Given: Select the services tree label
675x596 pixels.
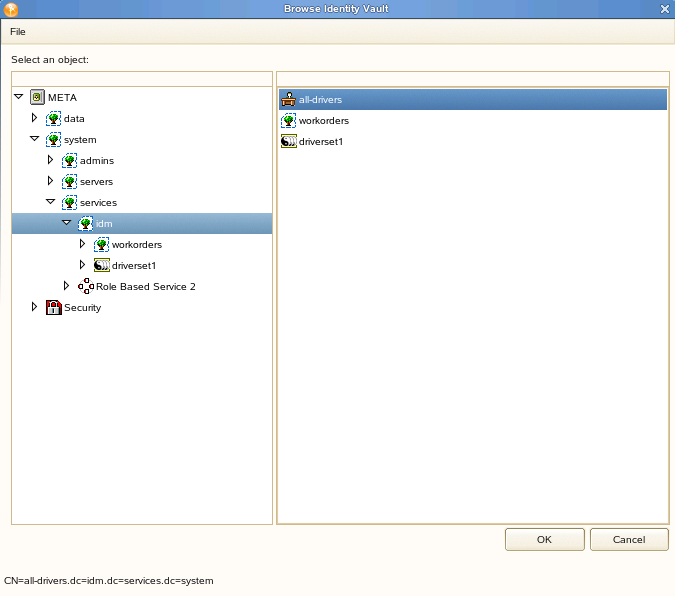Looking at the screenshot, I should click(x=98, y=203).
